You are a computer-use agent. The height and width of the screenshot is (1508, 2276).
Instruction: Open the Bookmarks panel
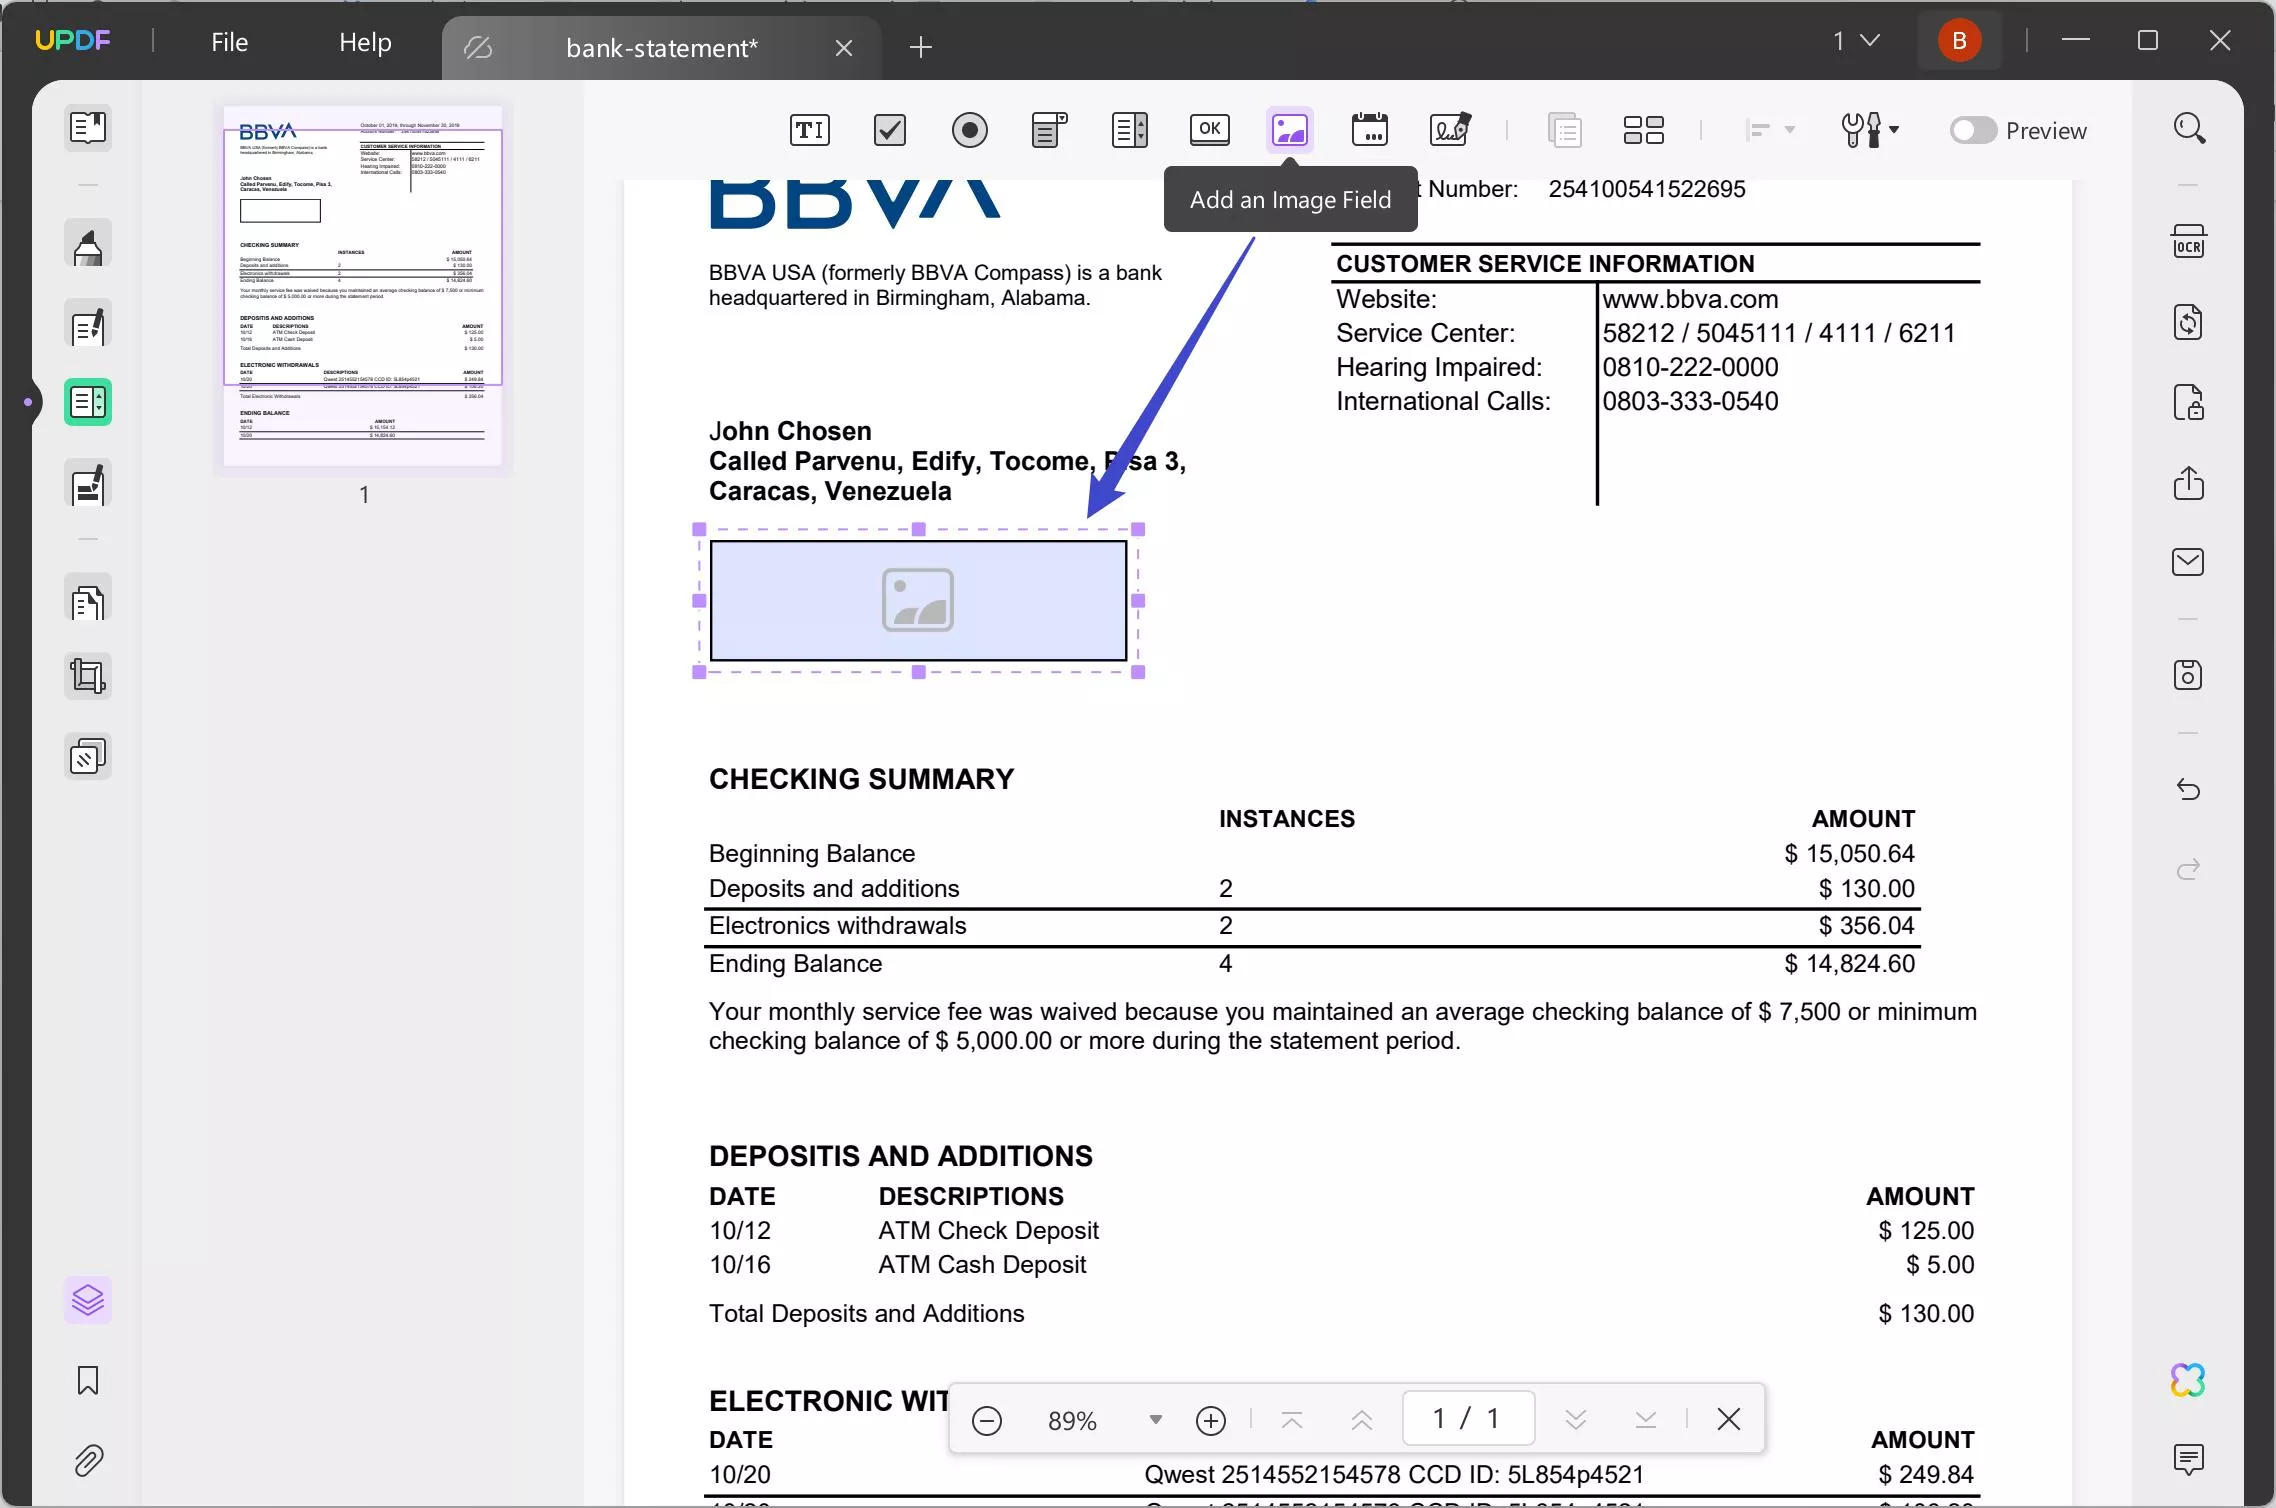(88, 1381)
